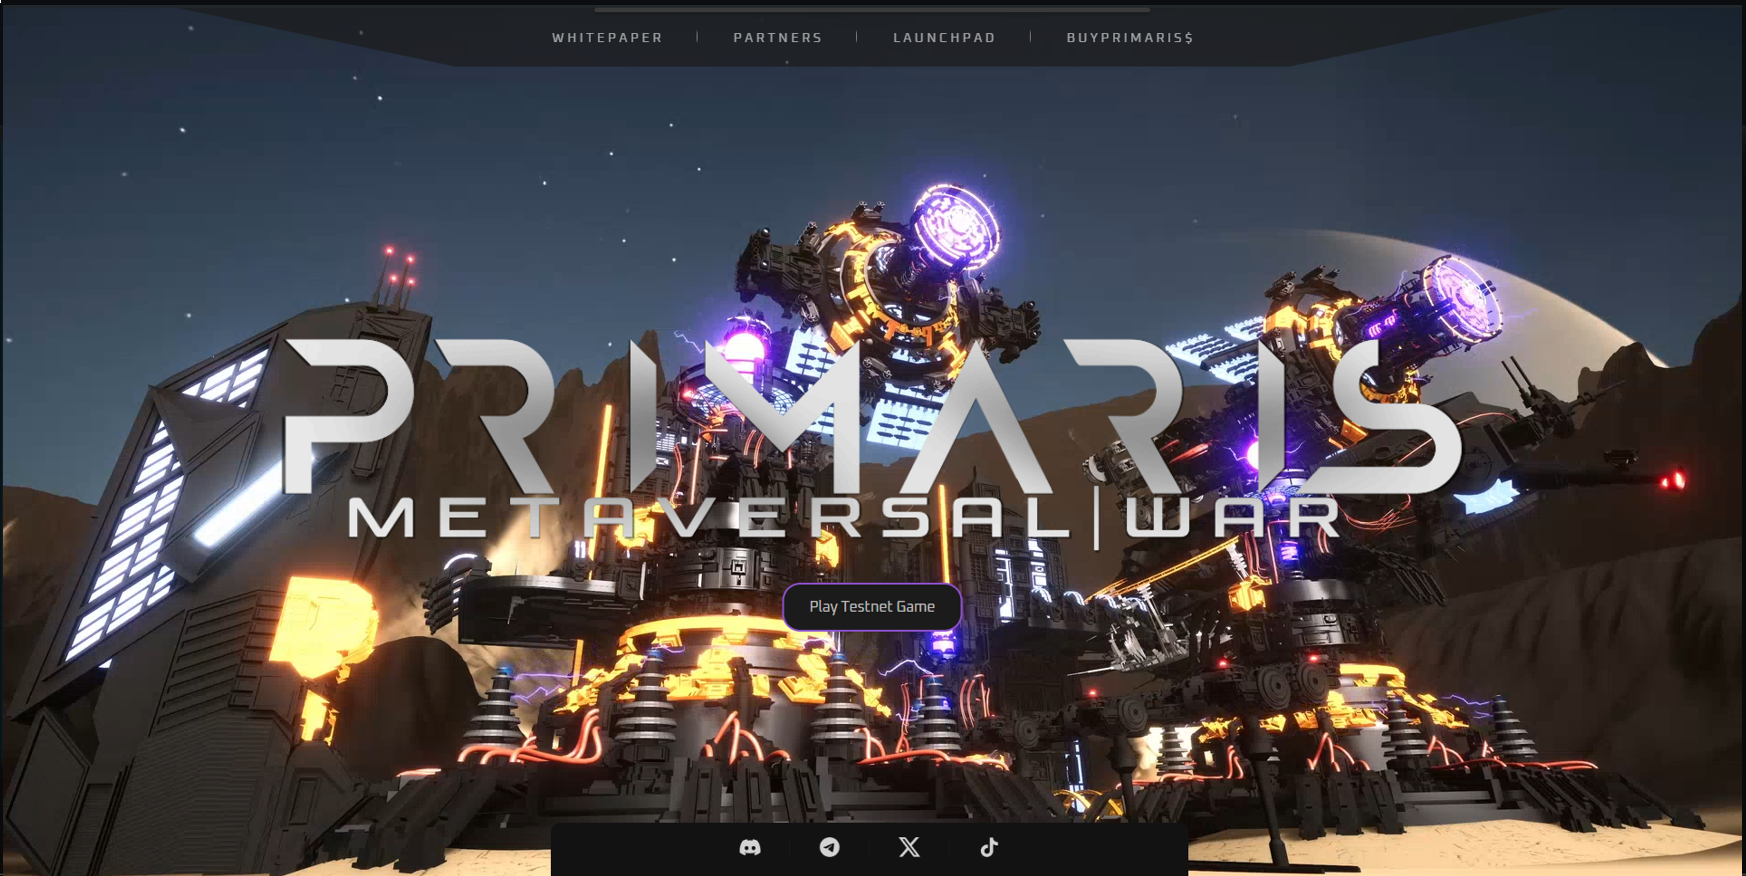Visit the X (Twitter) profile icon
The height and width of the screenshot is (876, 1746).
point(909,847)
